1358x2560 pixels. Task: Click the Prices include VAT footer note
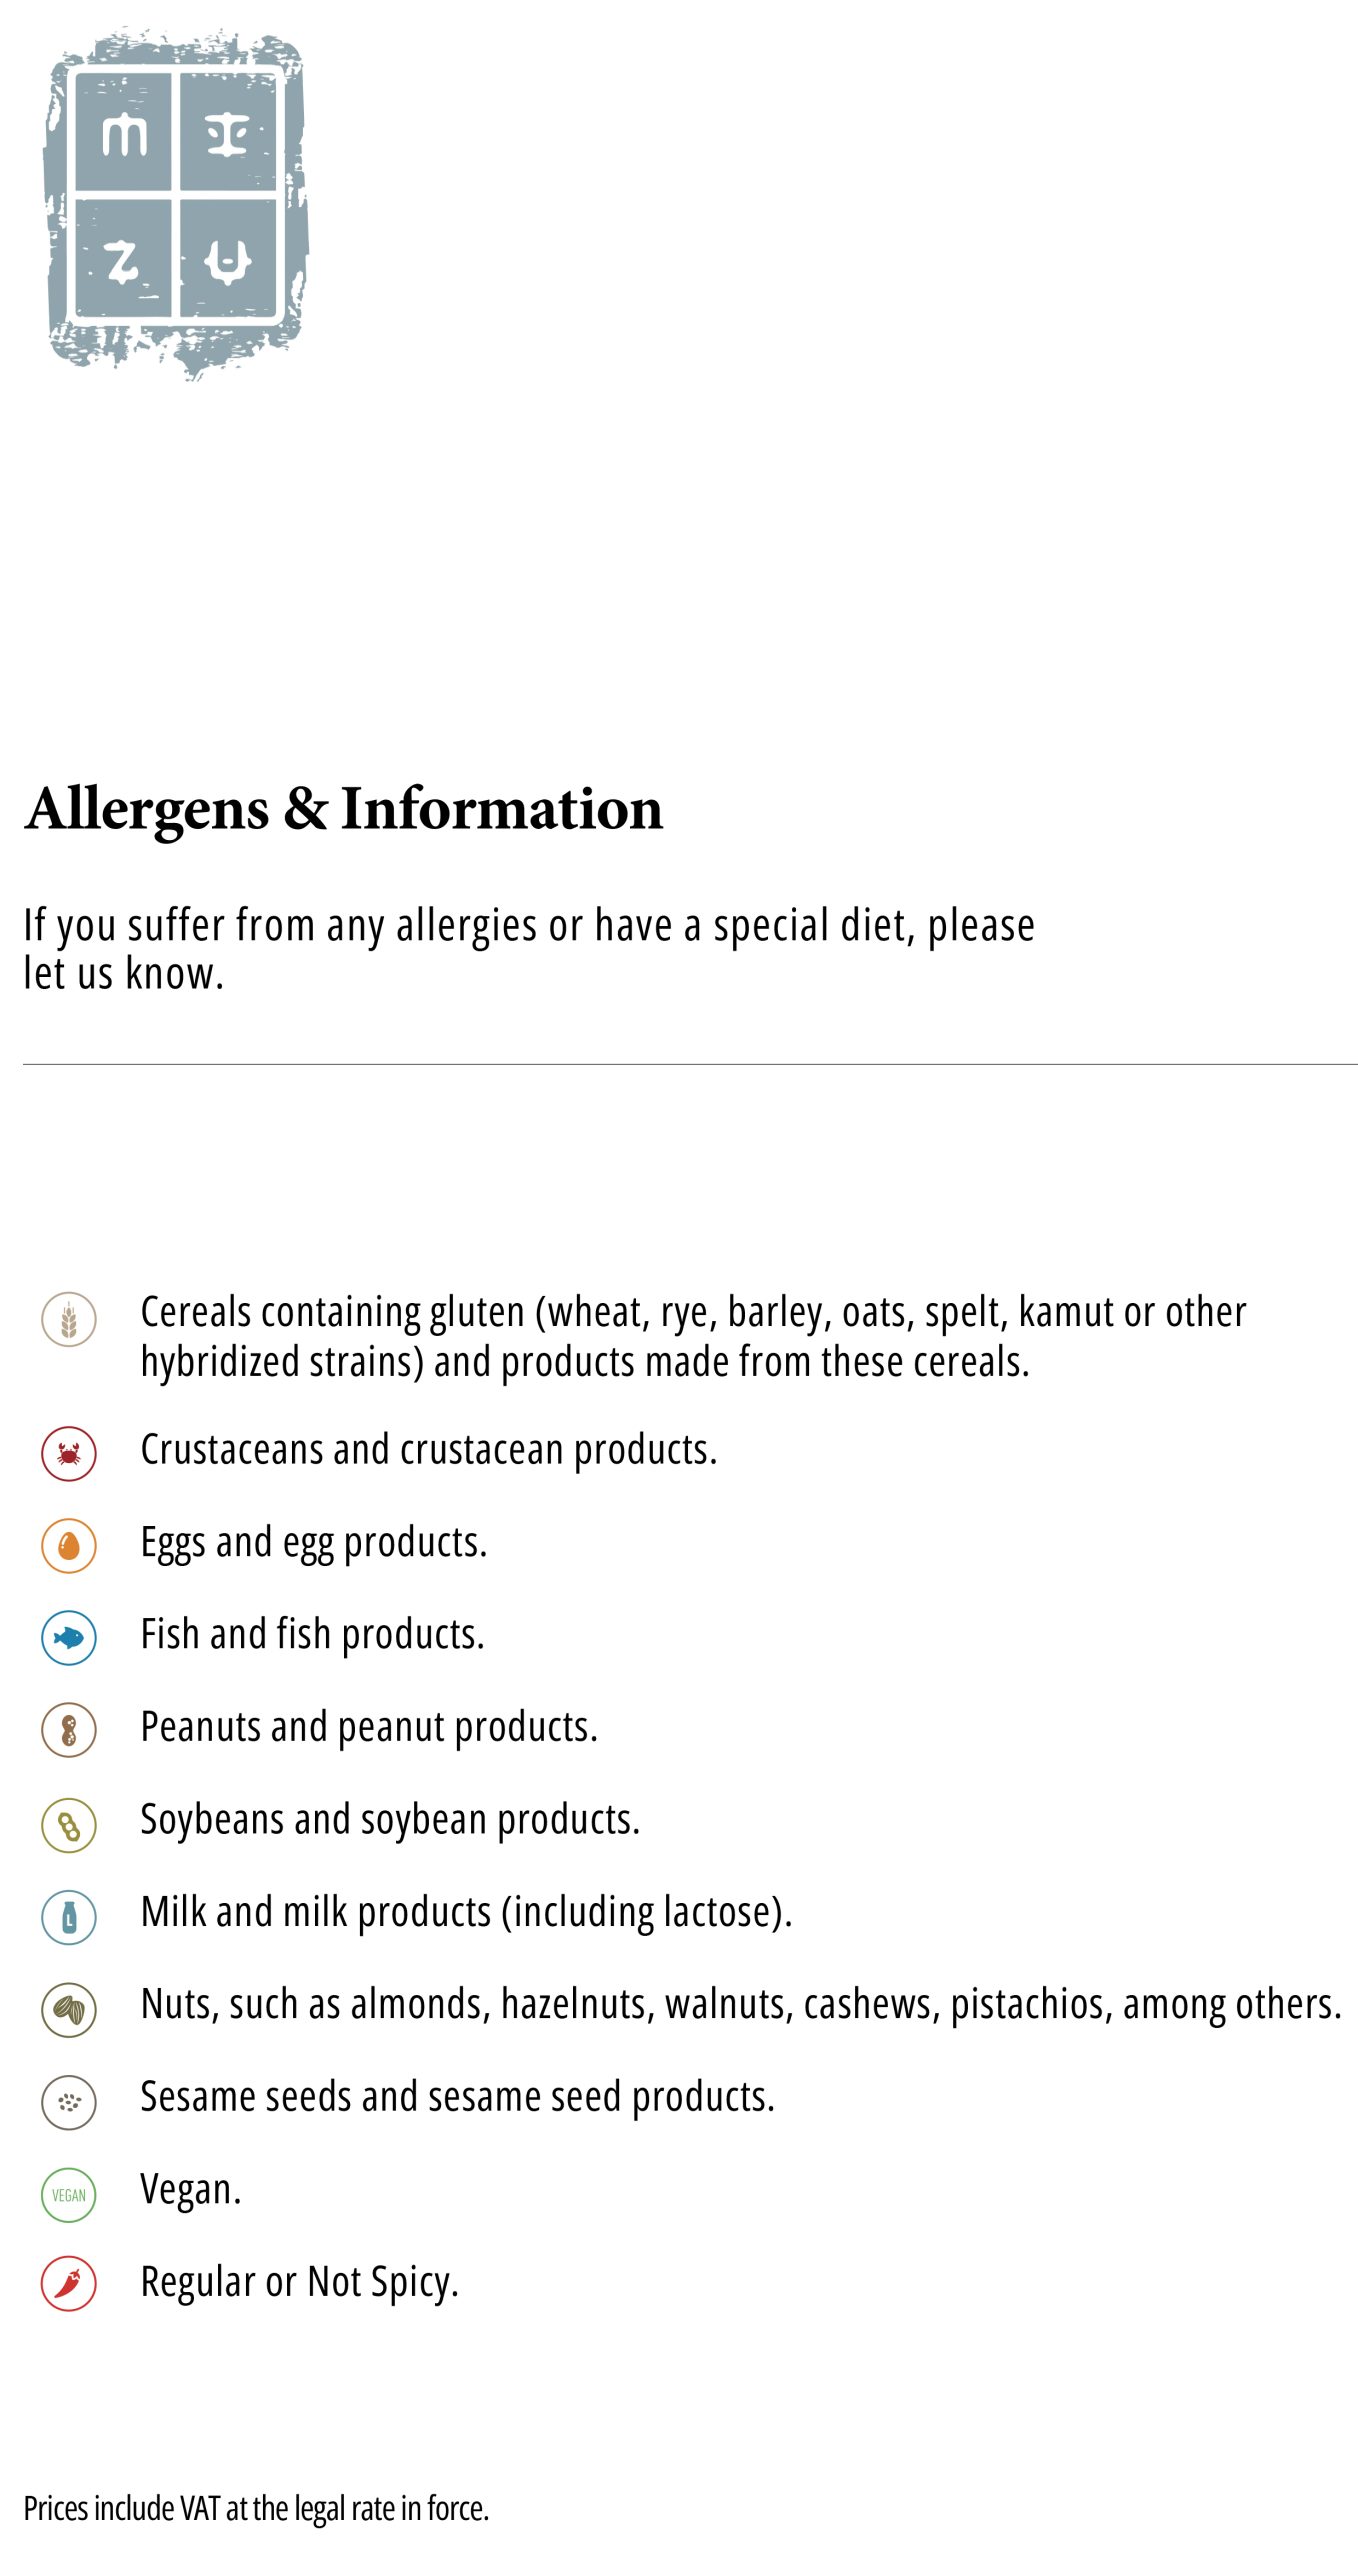(x=256, y=2508)
